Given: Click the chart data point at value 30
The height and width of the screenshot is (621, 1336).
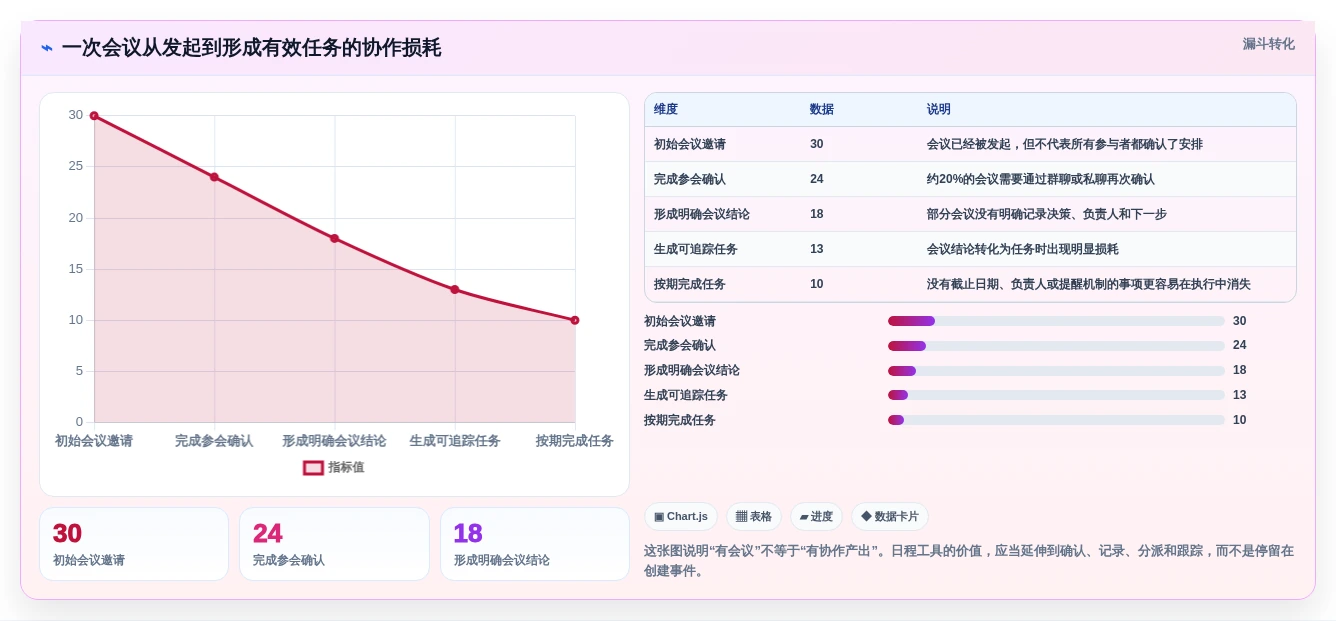Looking at the screenshot, I should coord(94,116).
